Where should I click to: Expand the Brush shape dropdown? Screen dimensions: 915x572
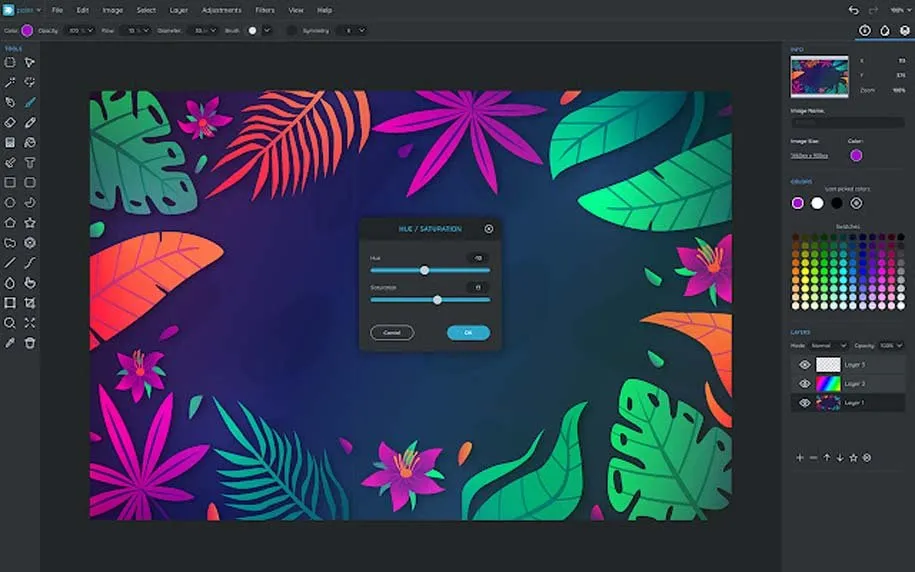(266, 31)
